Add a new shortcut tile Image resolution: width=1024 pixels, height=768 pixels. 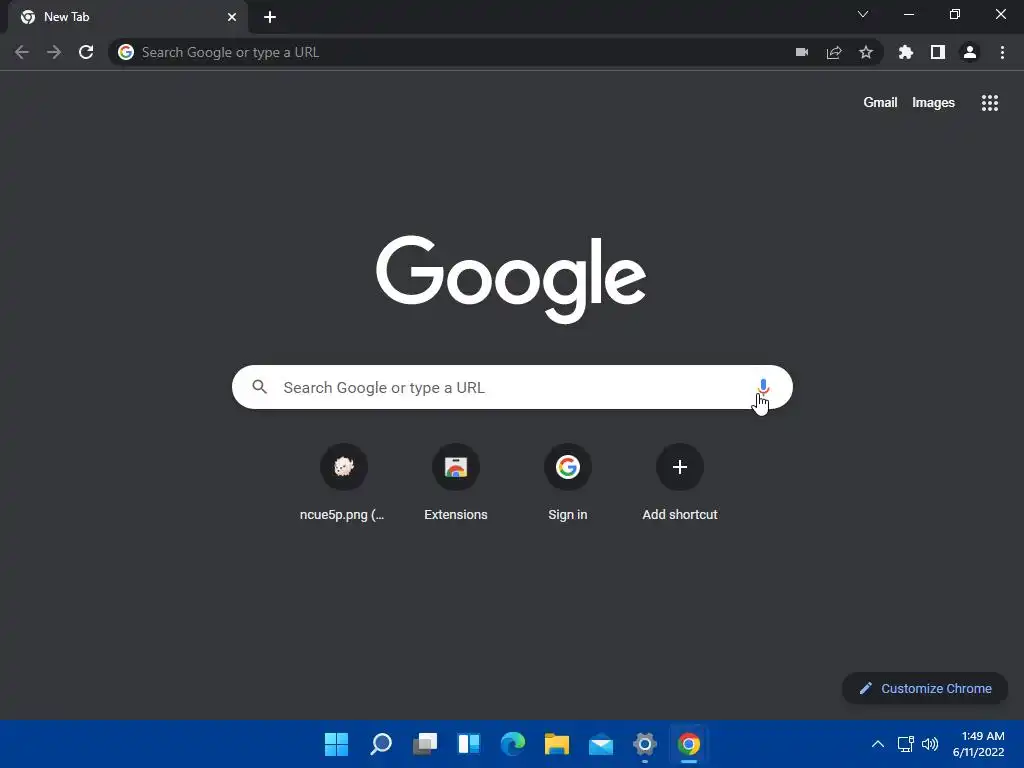[x=680, y=483]
